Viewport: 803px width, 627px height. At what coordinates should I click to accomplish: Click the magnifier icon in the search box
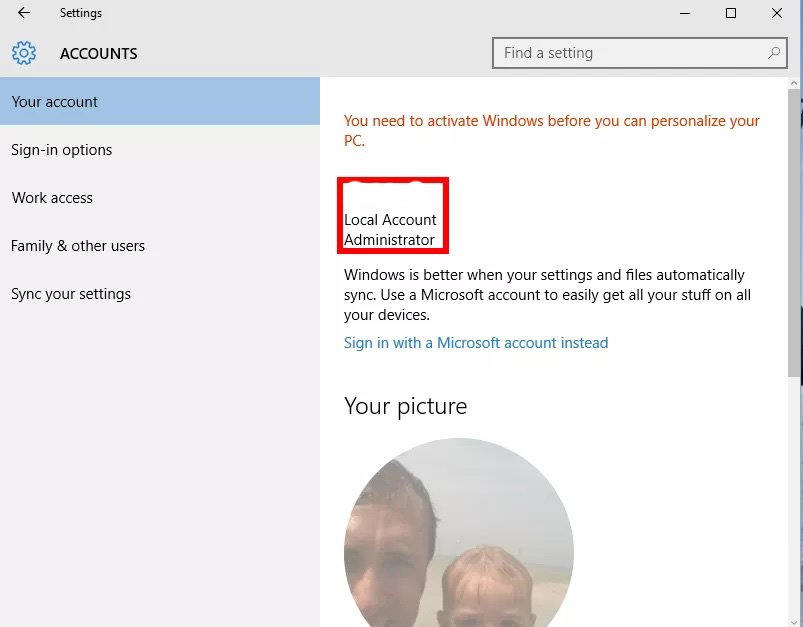[774, 53]
